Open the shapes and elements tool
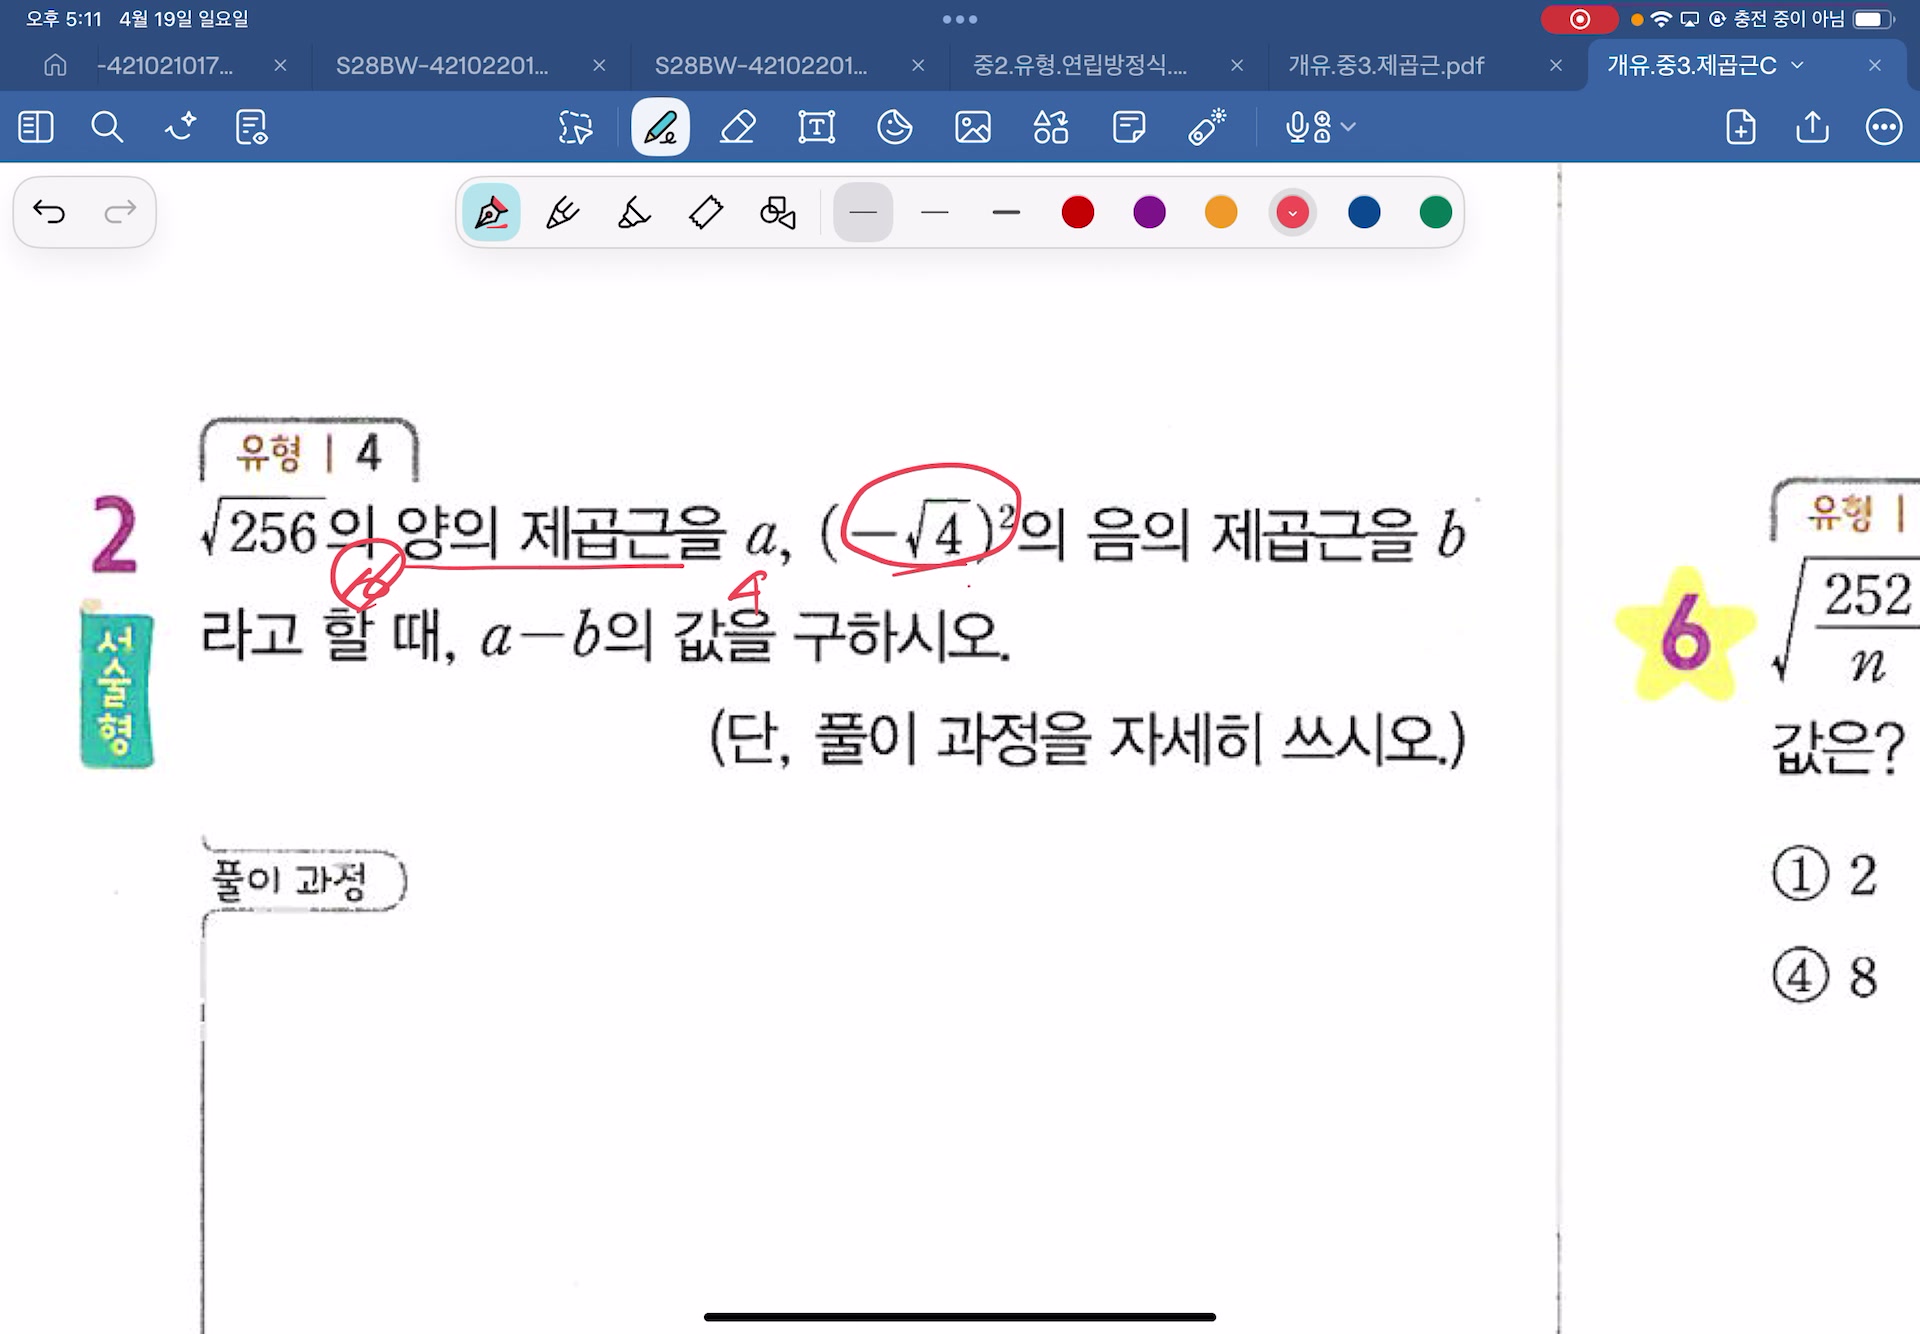Image resolution: width=1920 pixels, height=1334 pixels. pos(1051,127)
